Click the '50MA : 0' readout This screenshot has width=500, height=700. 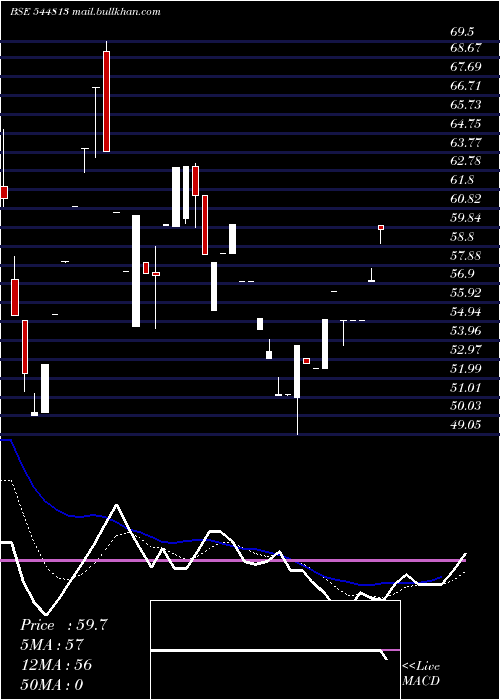coord(52,685)
